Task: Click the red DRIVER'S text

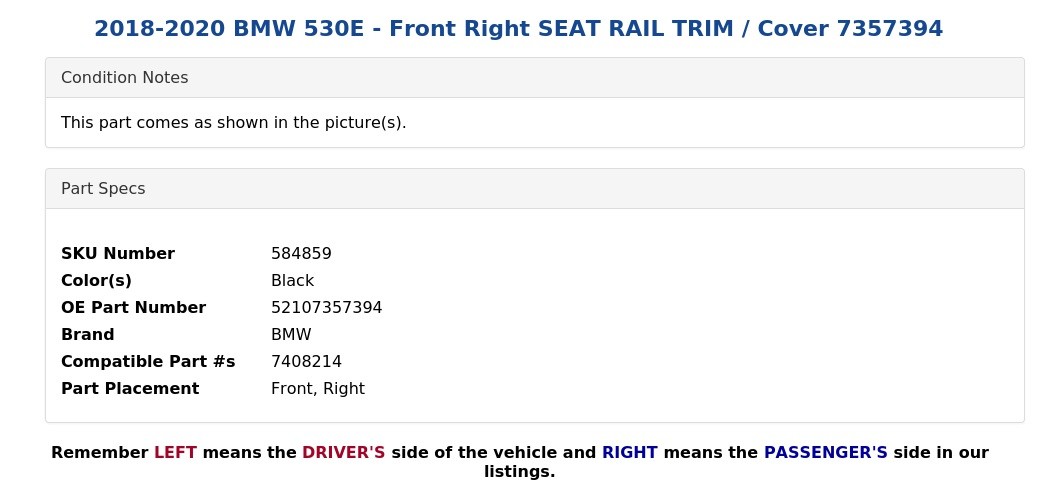Action: 343,453
